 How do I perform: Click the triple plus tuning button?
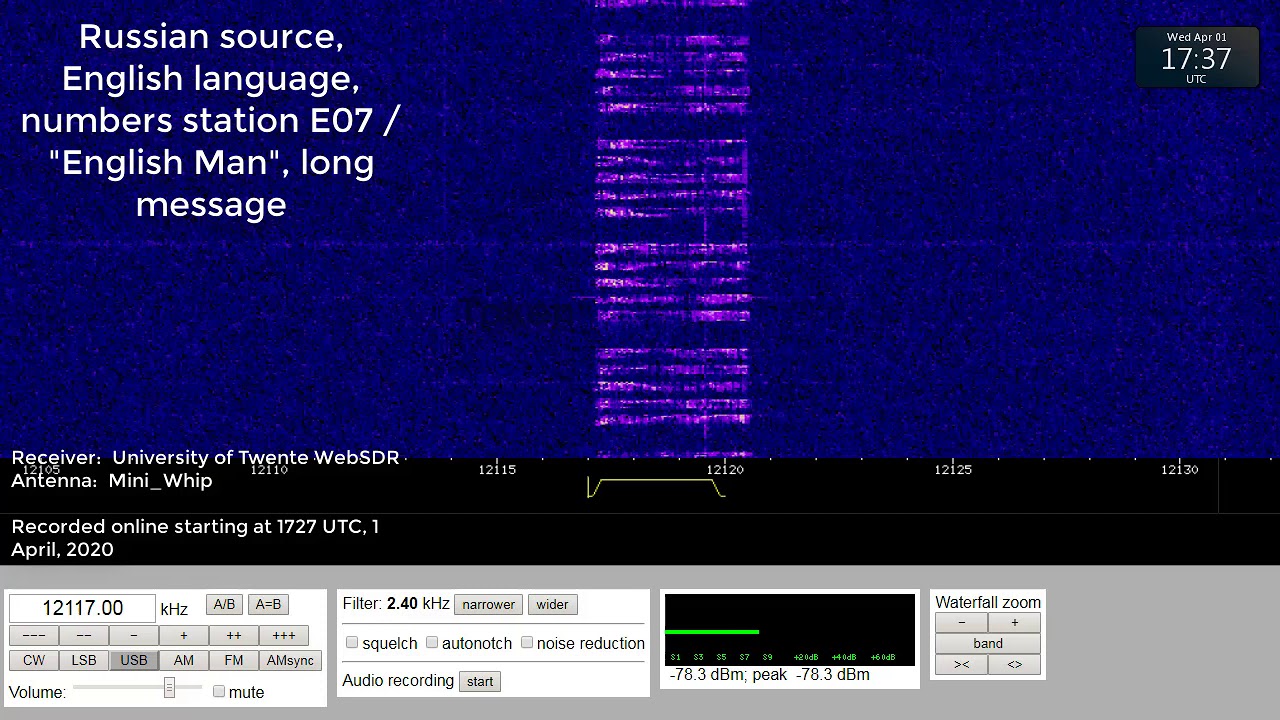(284, 635)
